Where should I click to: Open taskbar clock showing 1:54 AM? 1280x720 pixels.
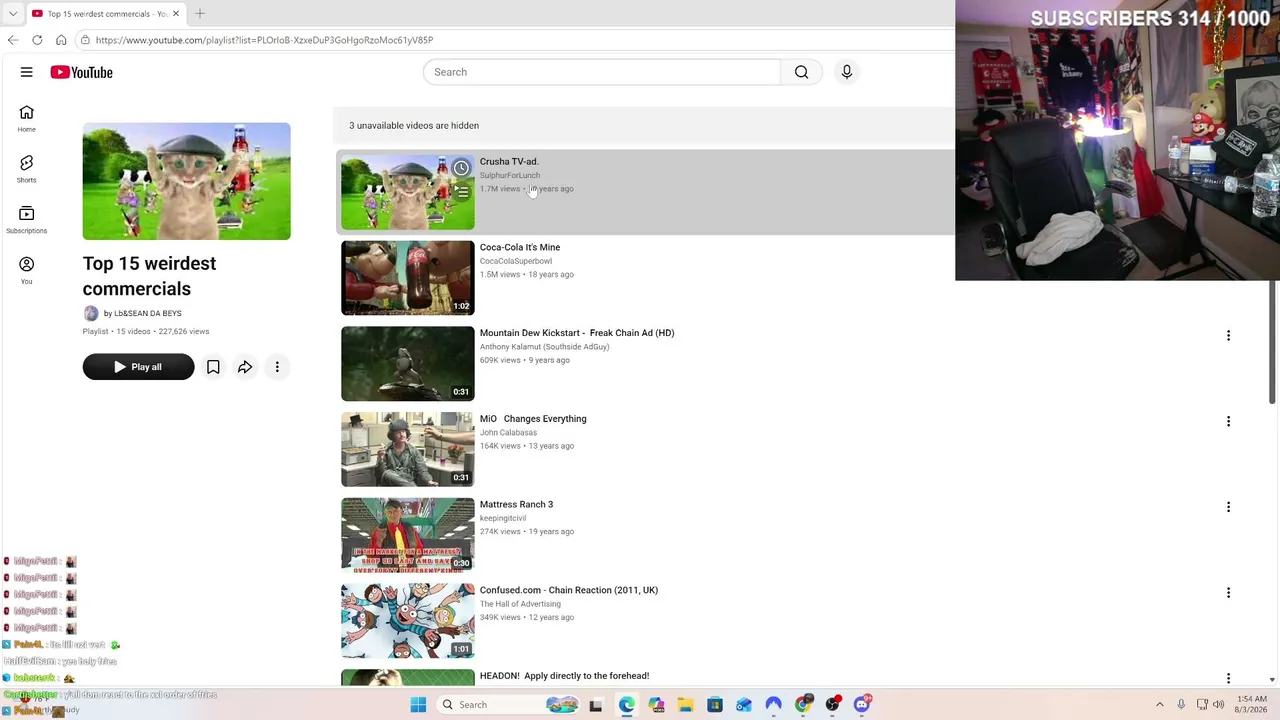[x=1251, y=705]
